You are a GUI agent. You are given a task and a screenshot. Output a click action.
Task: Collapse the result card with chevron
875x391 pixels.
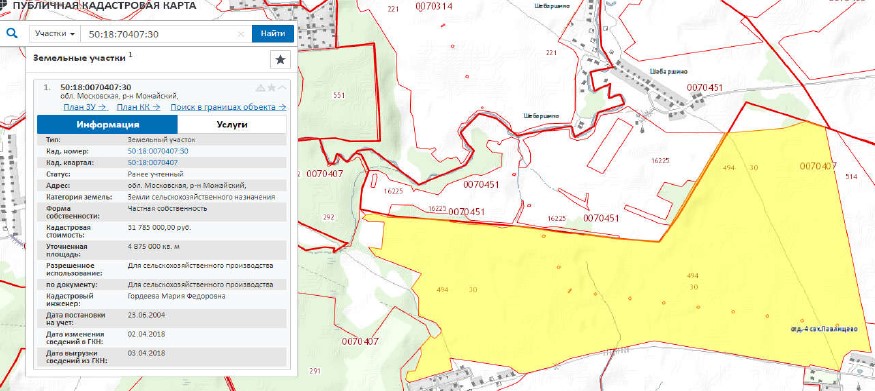click(282, 88)
